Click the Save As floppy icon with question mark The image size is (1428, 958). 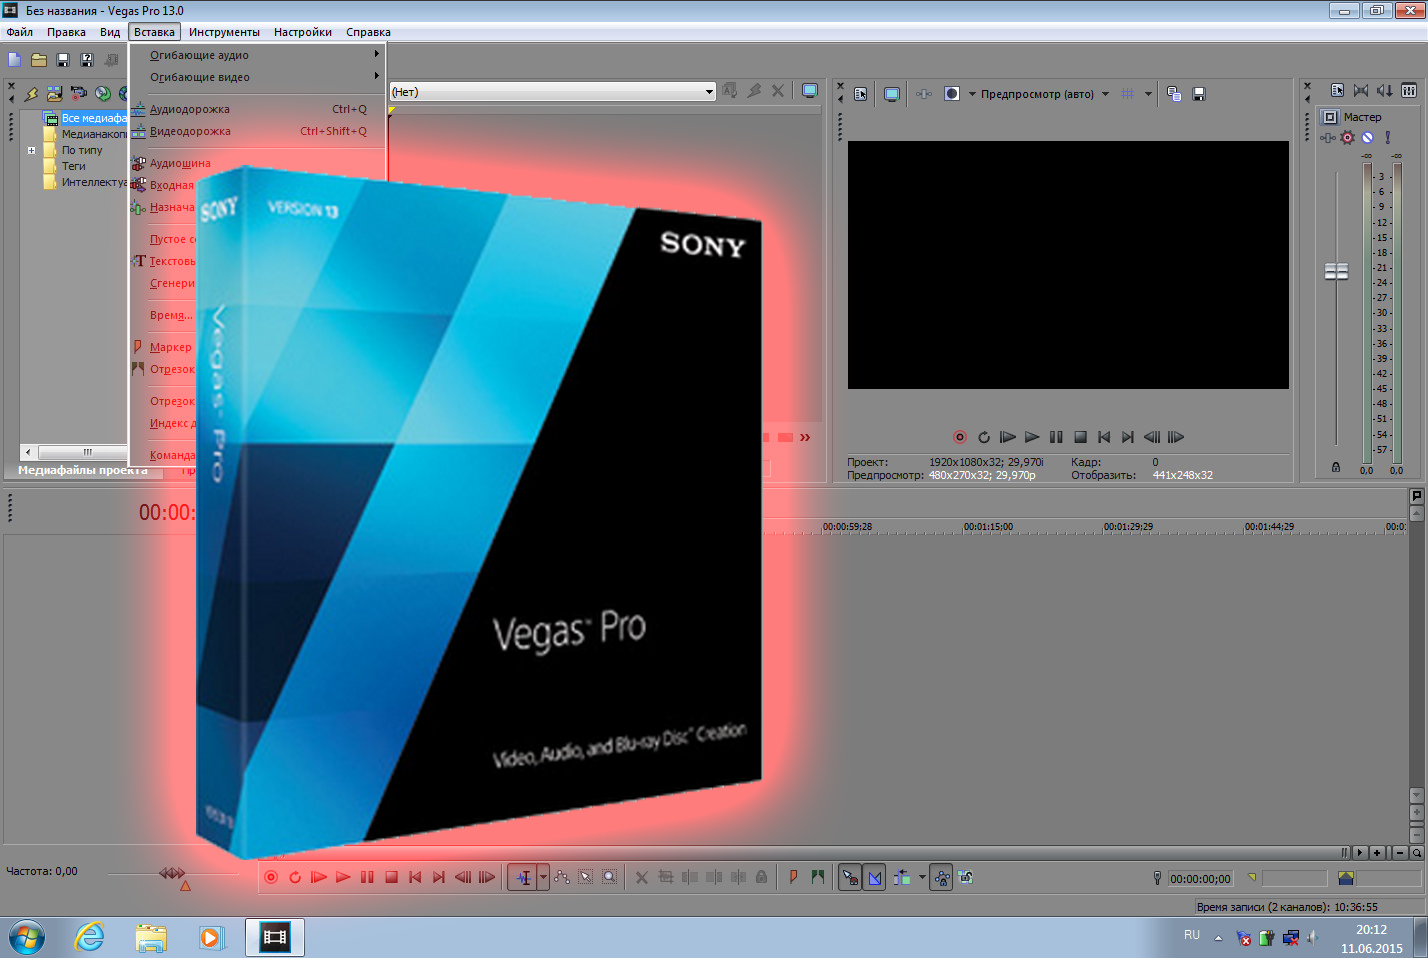87,60
